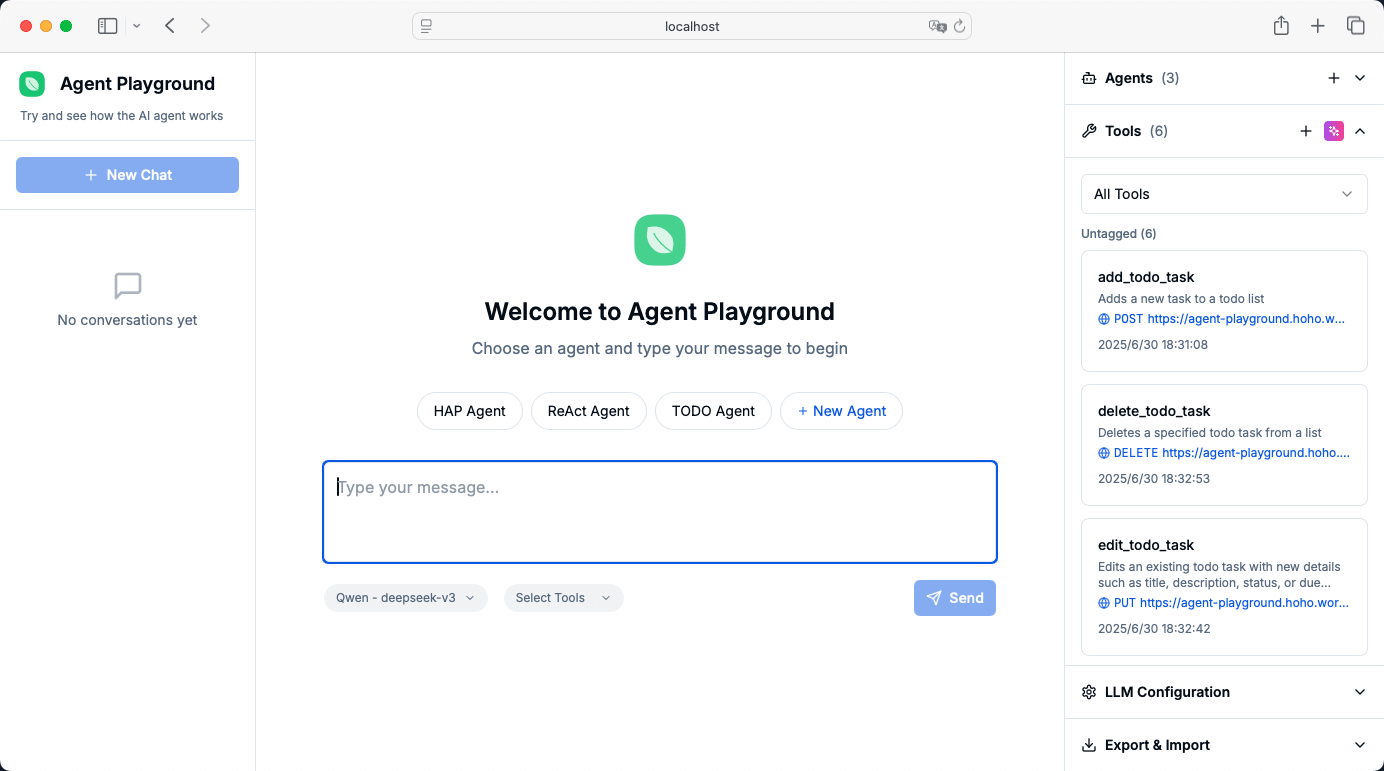Click the plus icon to add a new agent
Screen dimensions: 1384x771
tap(1334, 77)
